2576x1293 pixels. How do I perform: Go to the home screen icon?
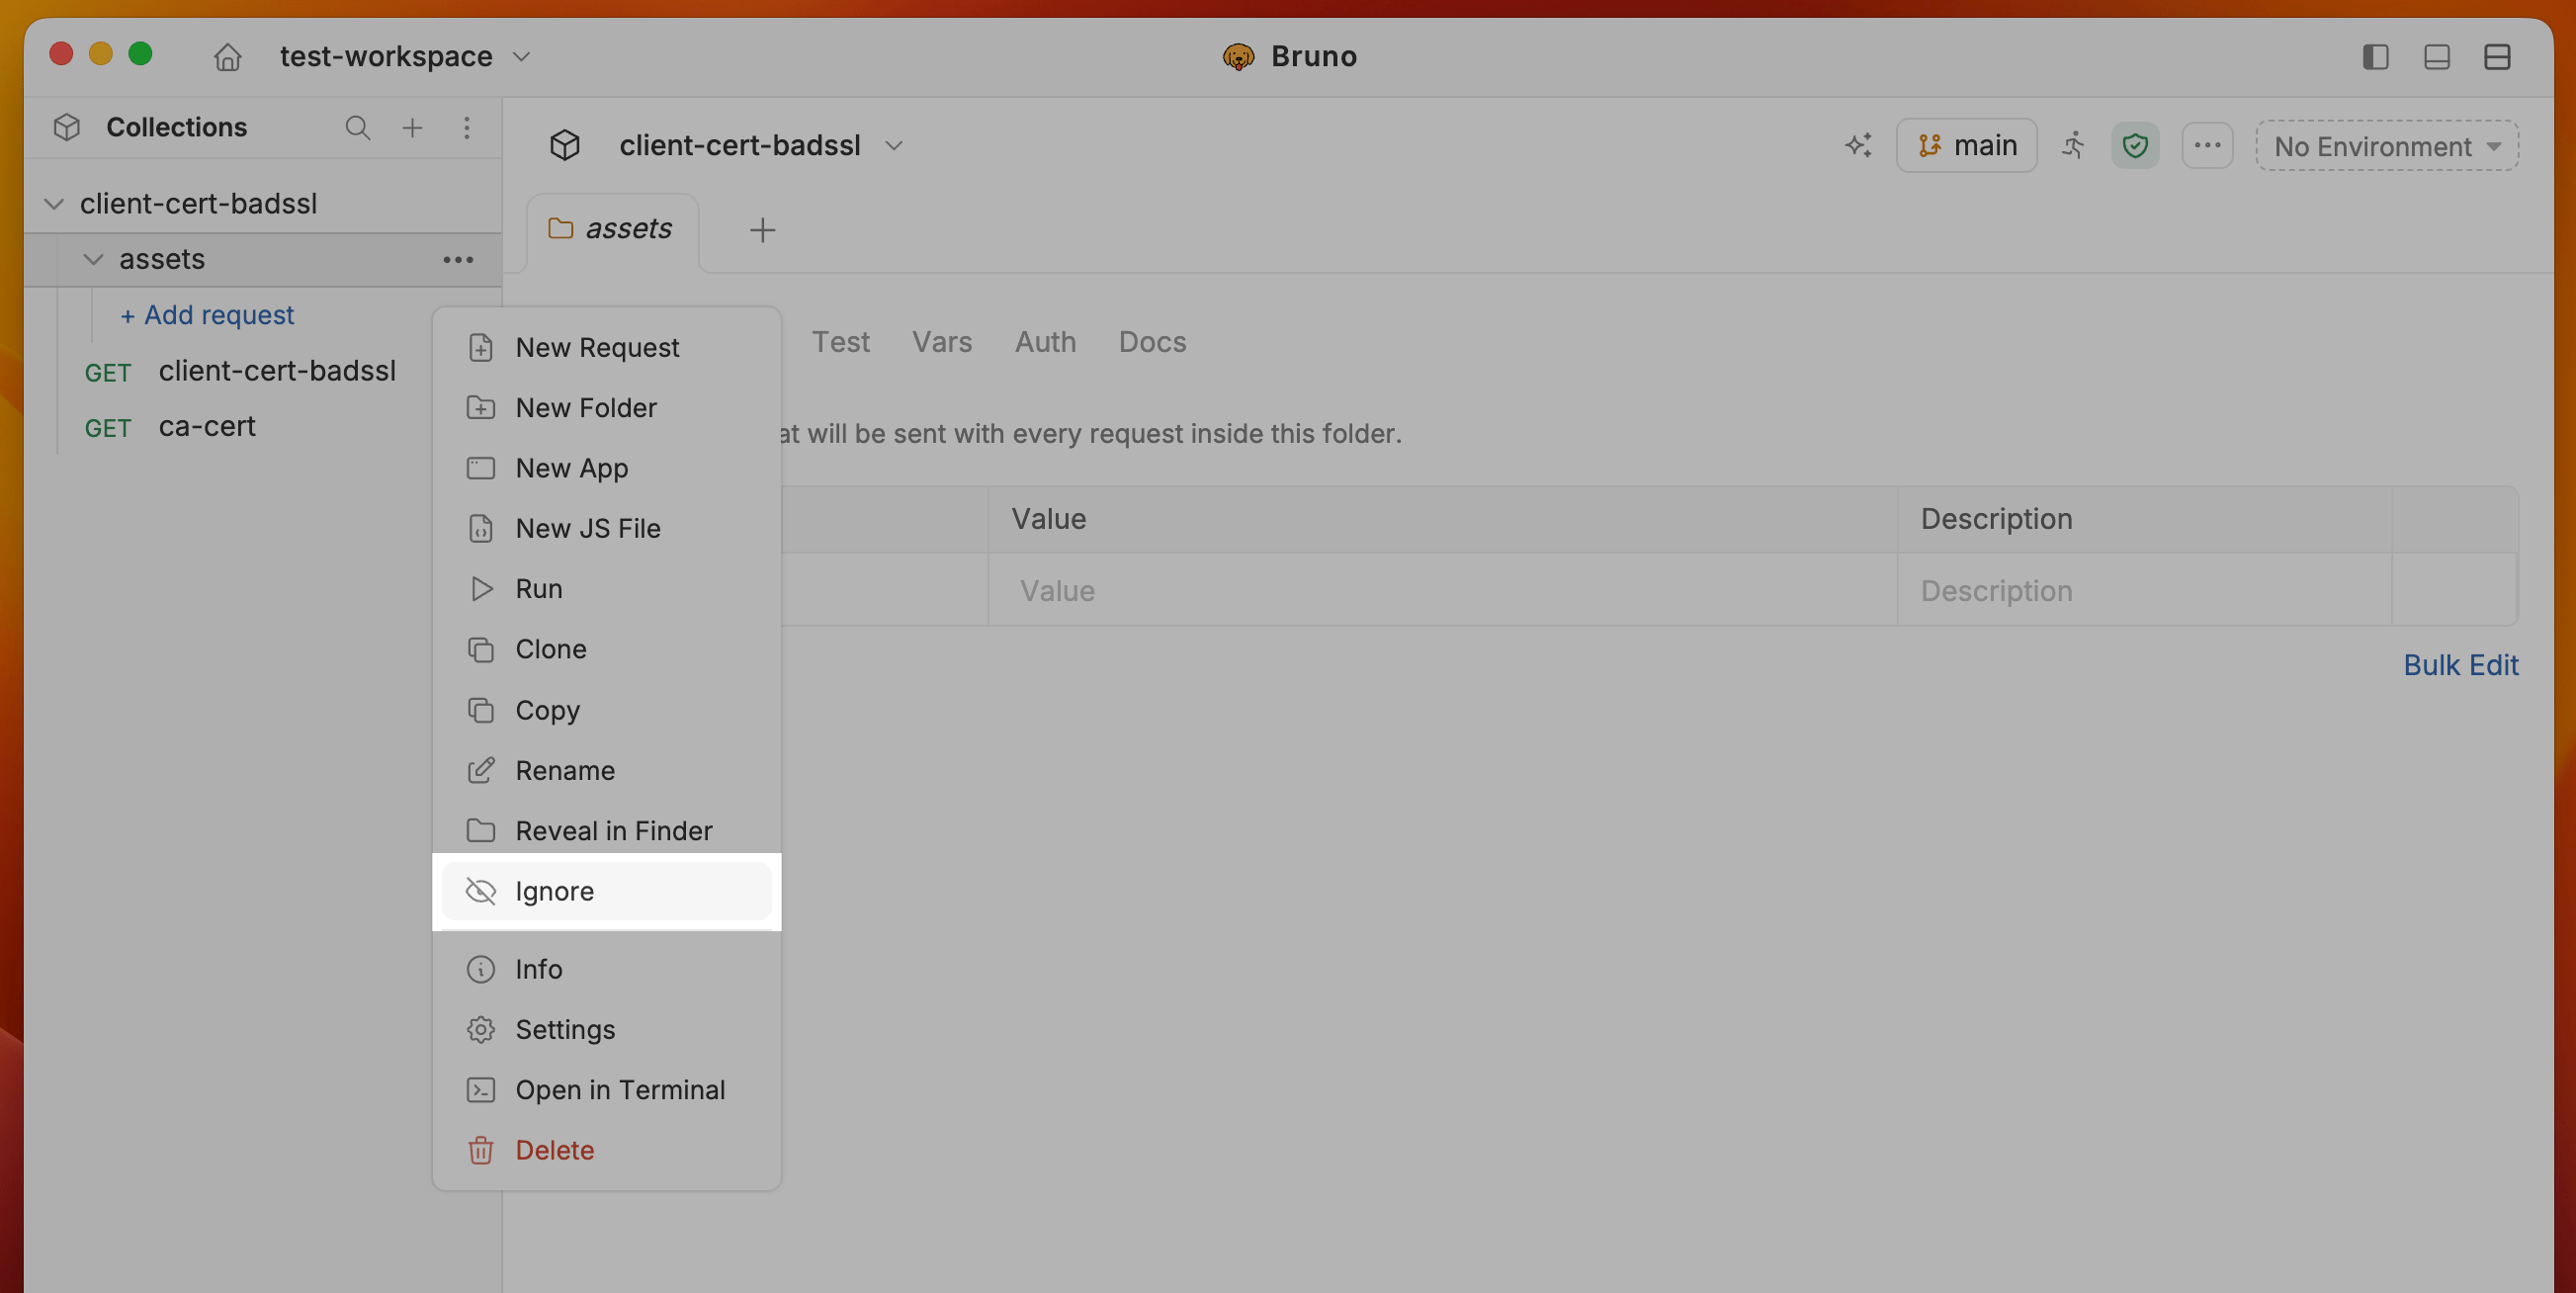coord(227,57)
